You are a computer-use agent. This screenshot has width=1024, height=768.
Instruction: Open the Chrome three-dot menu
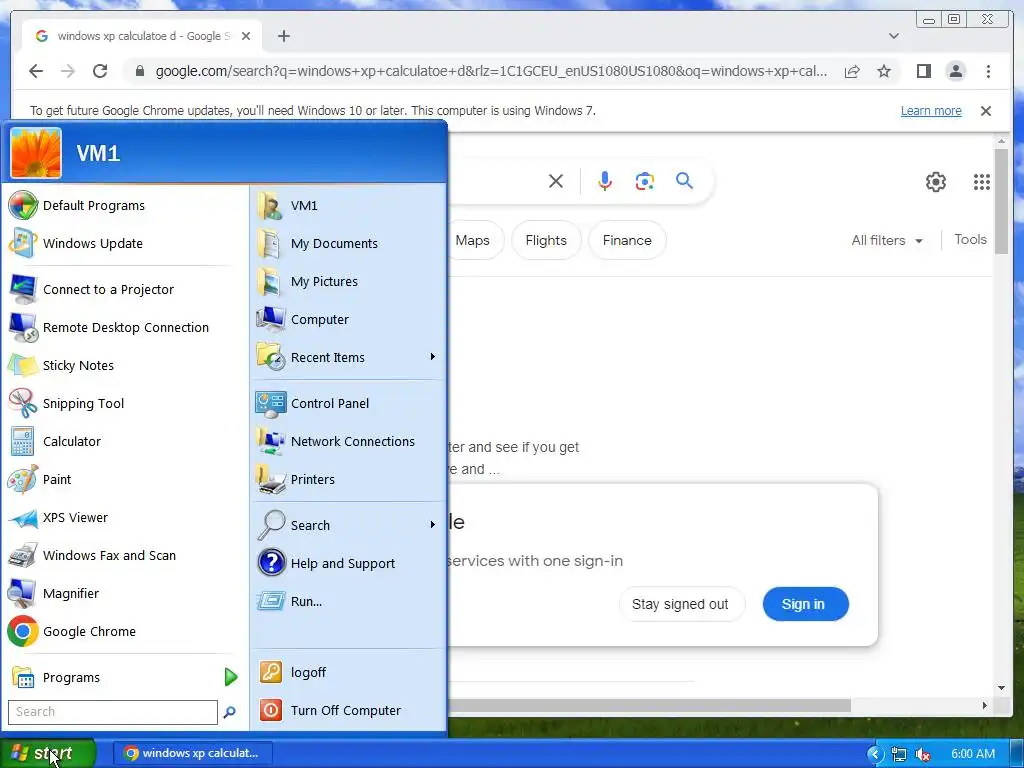point(988,71)
